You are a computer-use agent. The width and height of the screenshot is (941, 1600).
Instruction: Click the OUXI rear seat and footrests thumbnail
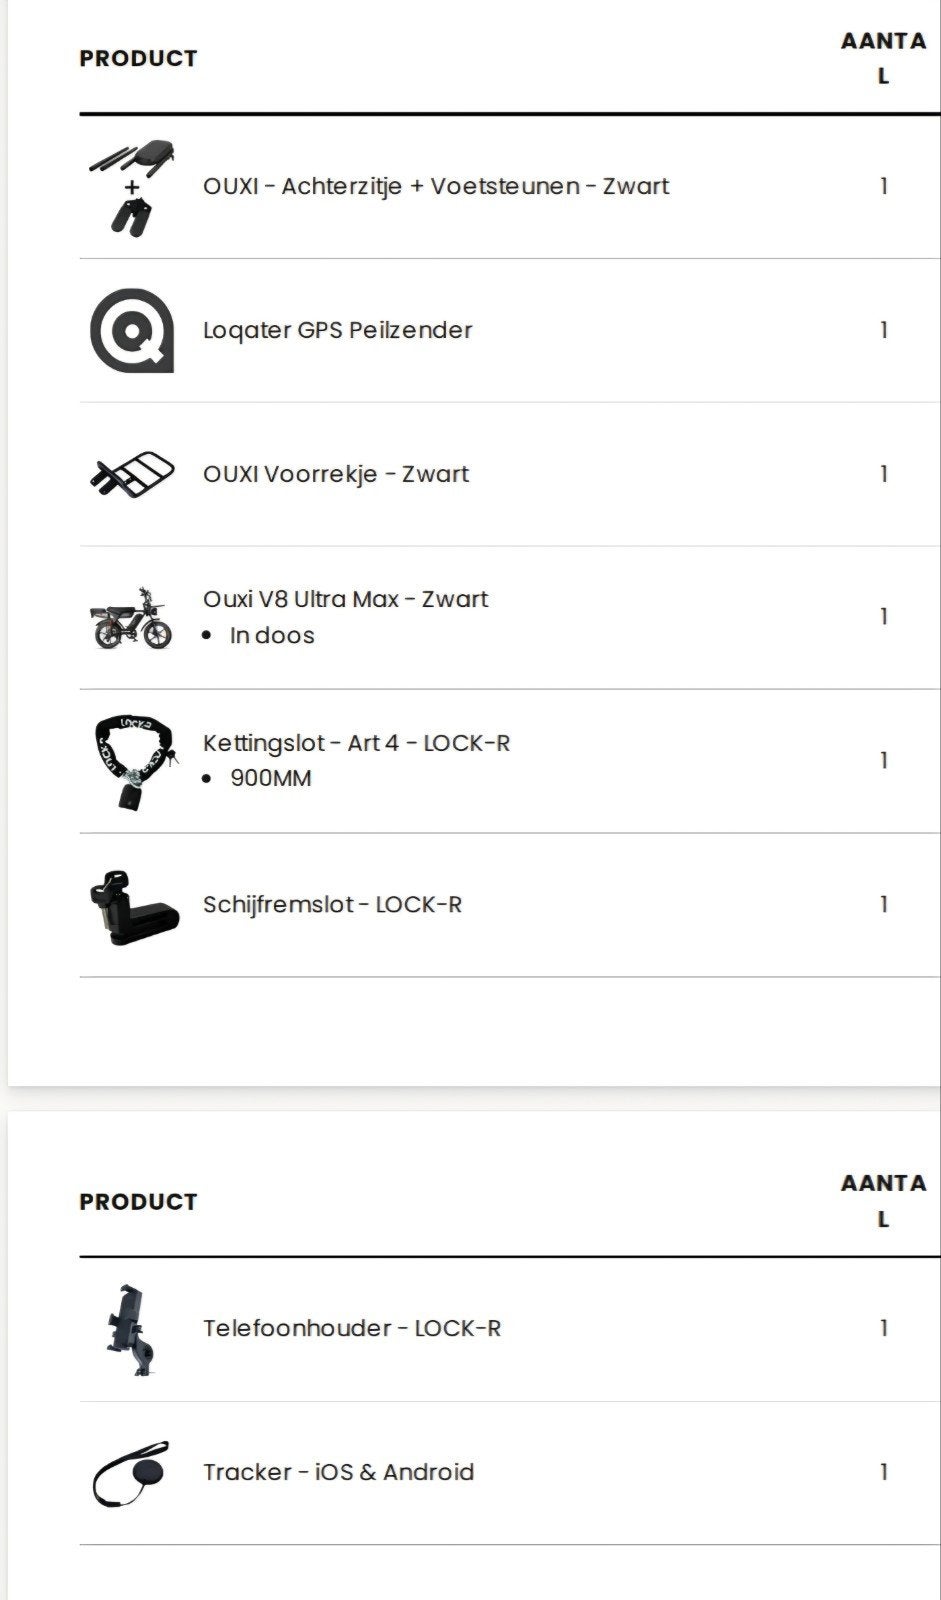point(132,187)
